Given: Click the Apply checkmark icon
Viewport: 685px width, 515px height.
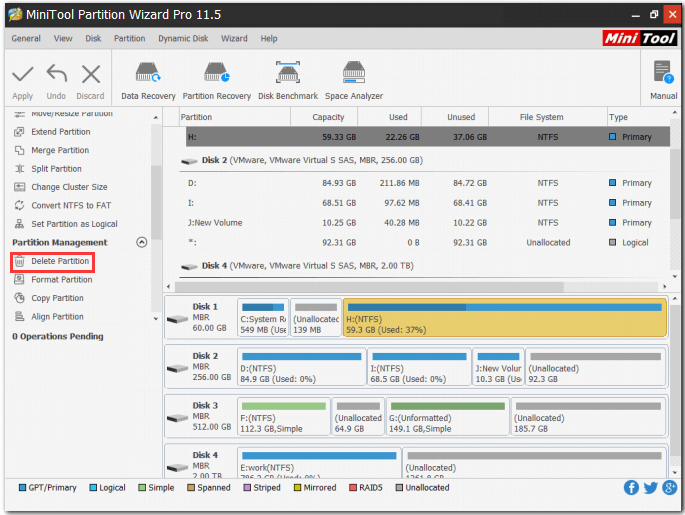Looking at the screenshot, I should [x=23, y=74].
